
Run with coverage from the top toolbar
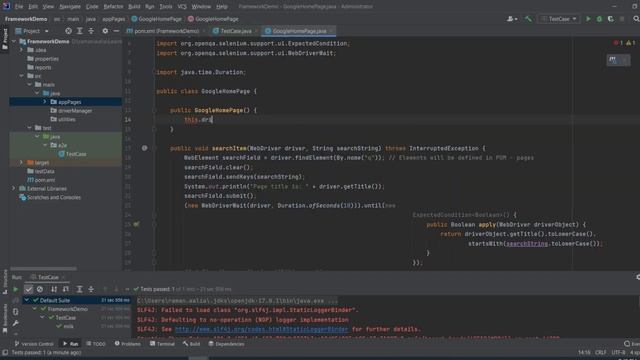(611, 19)
